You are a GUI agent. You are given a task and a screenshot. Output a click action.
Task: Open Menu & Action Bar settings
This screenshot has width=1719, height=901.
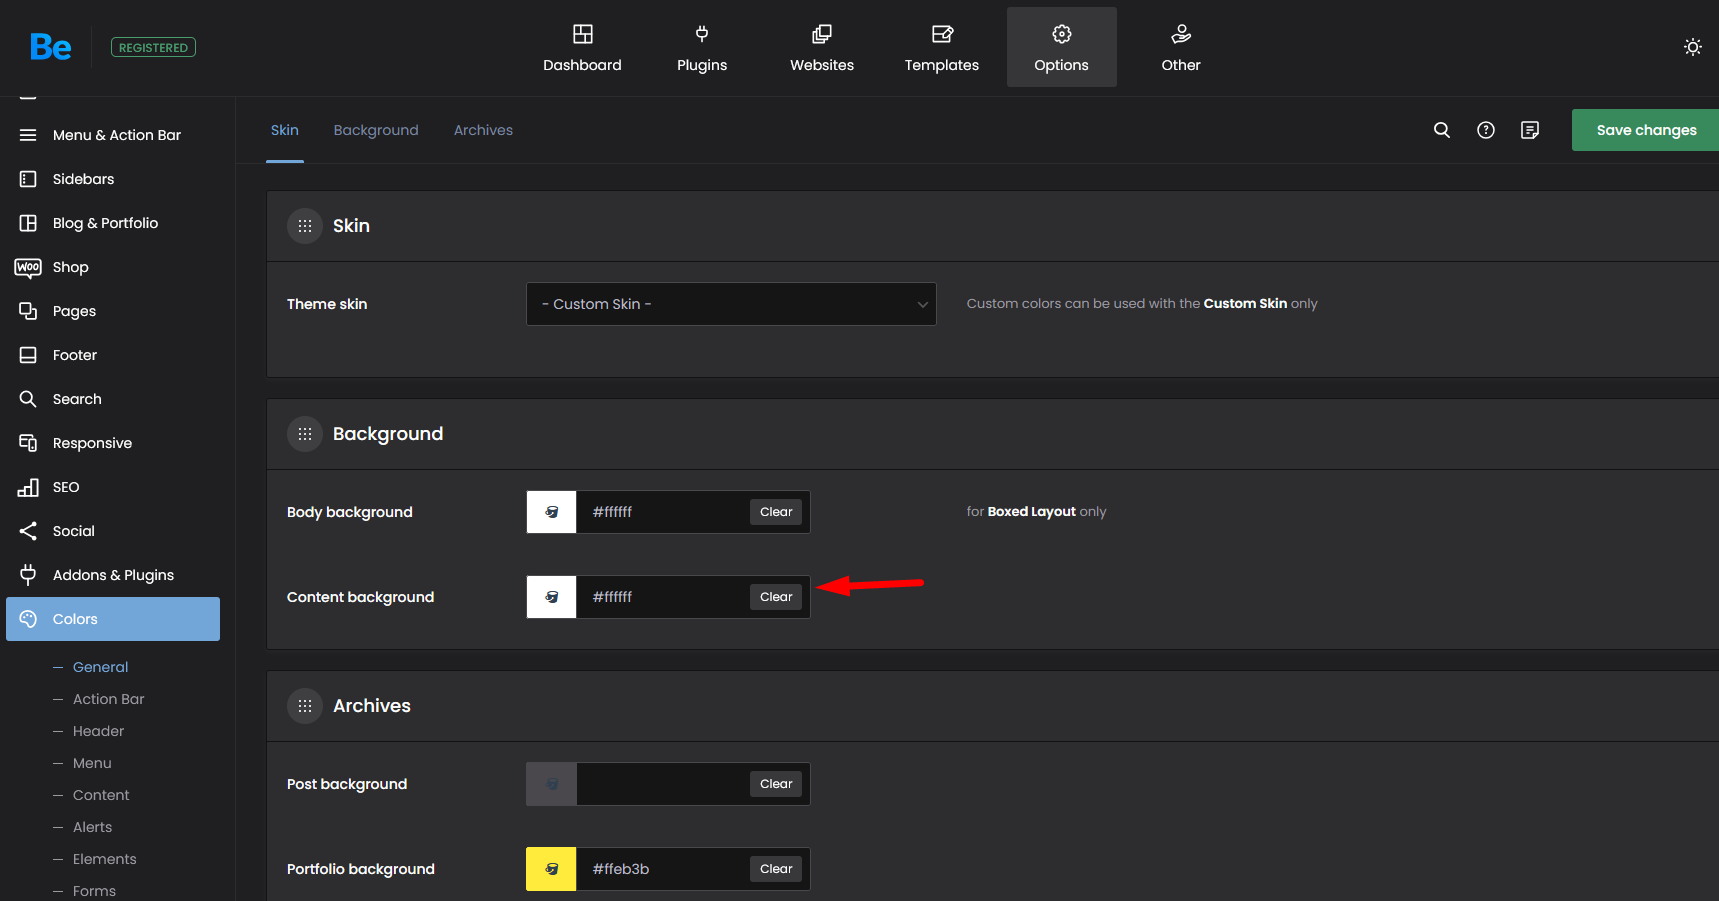coord(113,135)
